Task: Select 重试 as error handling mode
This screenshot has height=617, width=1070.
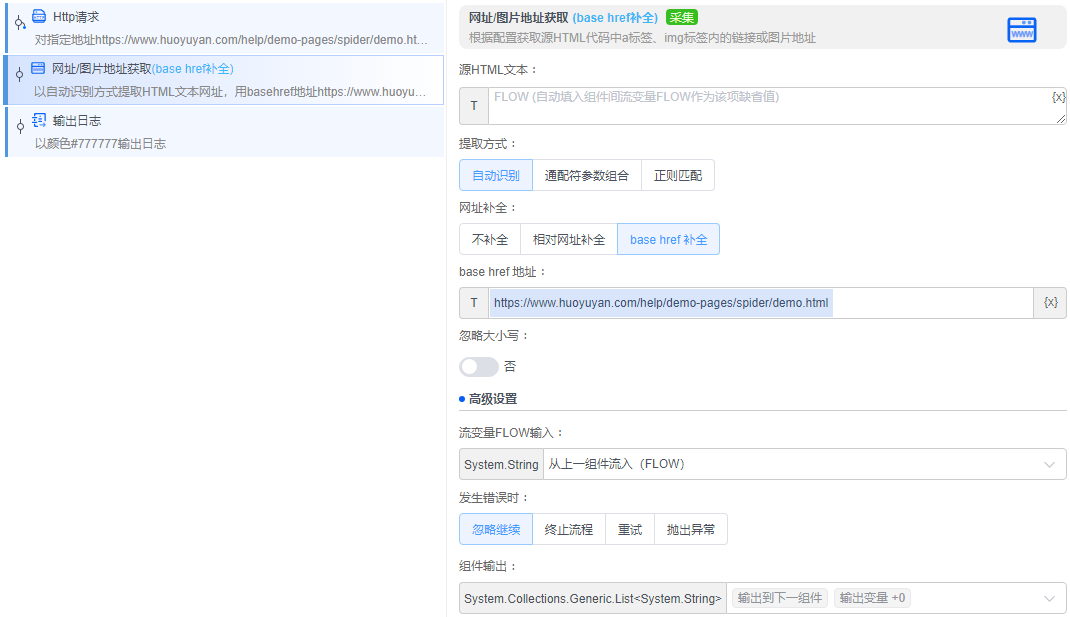Action: [x=629, y=529]
